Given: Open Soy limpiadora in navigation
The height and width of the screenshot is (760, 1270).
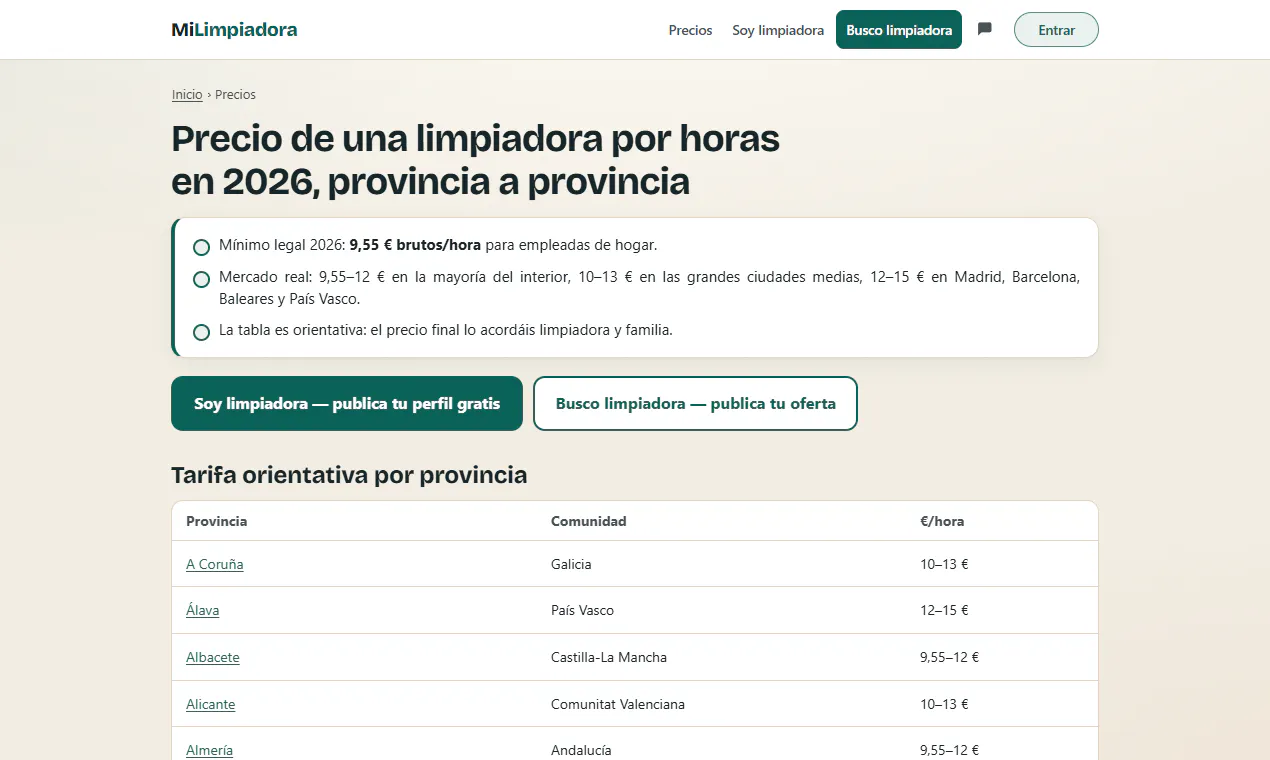Looking at the screenshot, I should (778, 30).
